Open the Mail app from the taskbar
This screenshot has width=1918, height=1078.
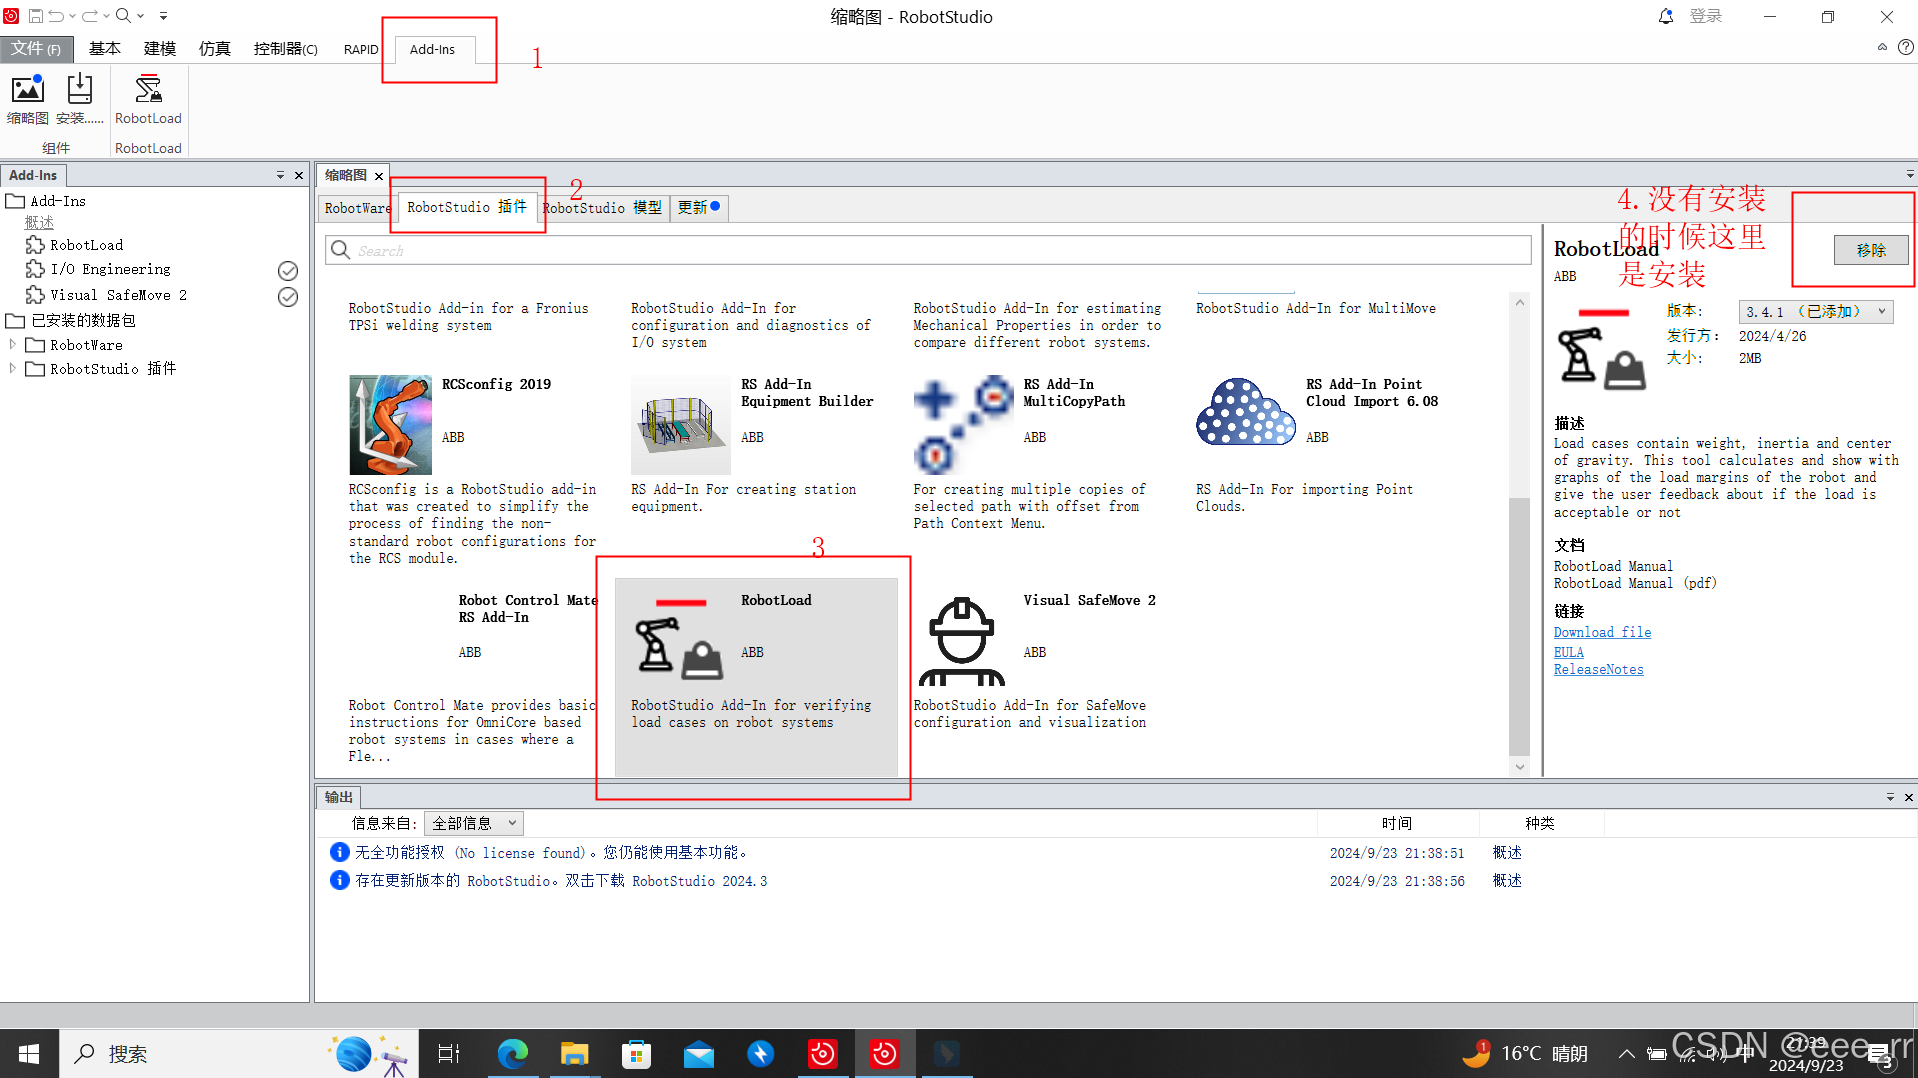click(x=699, y=1054)
